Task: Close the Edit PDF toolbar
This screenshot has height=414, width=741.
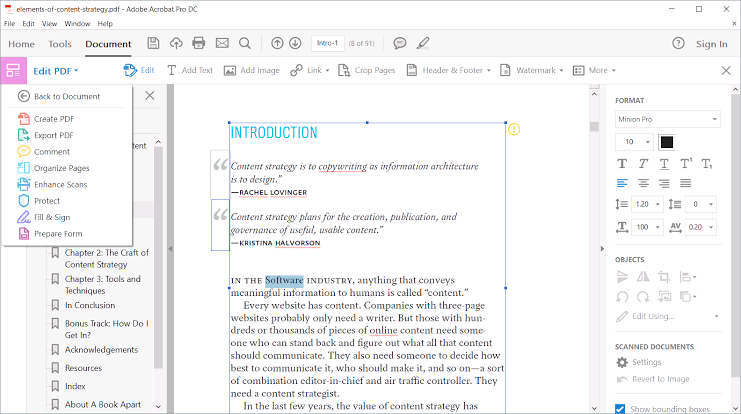Action: [x=726, y=71]
